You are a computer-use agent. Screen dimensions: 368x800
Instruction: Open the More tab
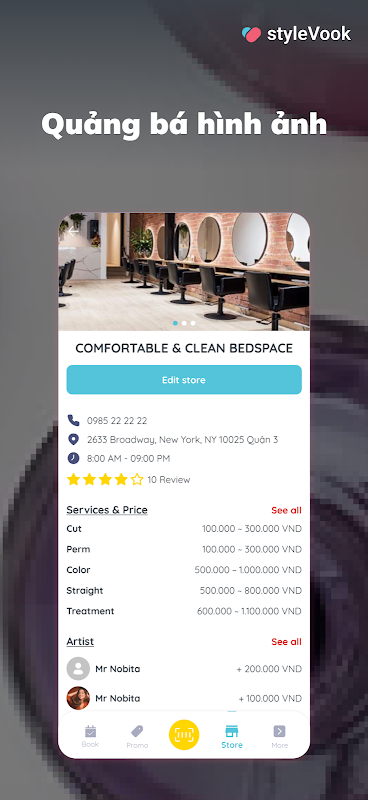point(279,737)
